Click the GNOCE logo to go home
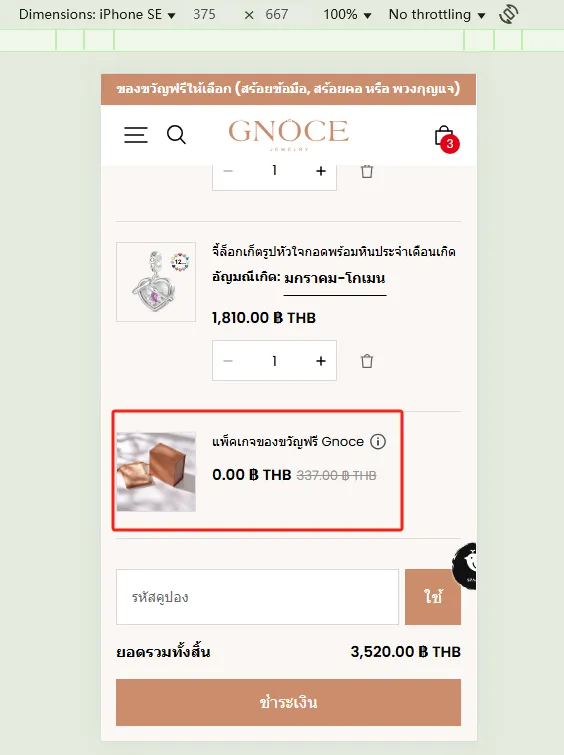 coord(289,135)
